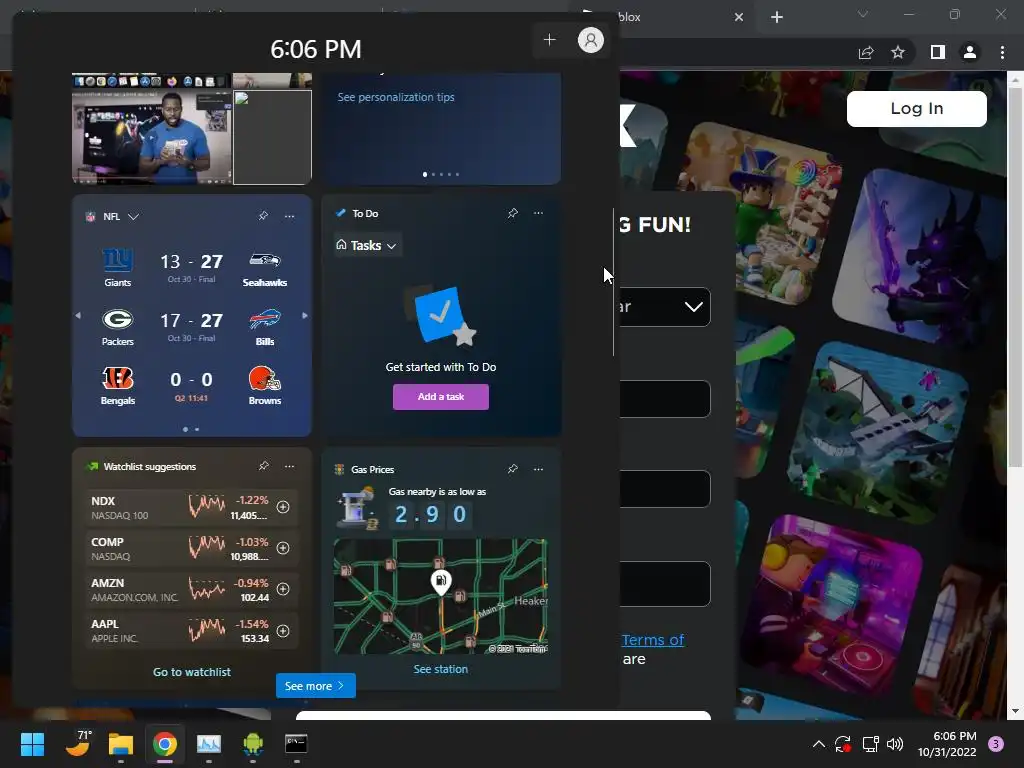Screen dimensions: 1024x768
Task: Toggle Chrome side panel icon
Action: tap(938, 52)
